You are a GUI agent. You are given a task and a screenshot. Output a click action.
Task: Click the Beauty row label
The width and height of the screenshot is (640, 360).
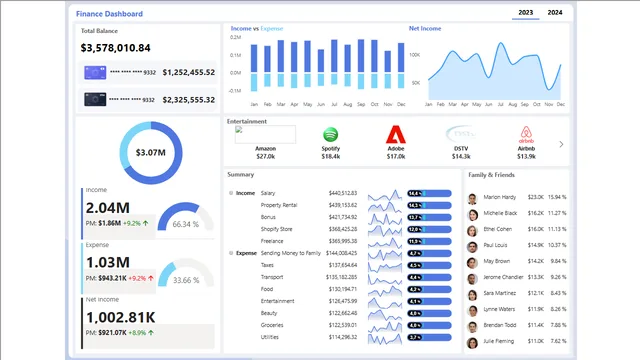tap(269, 313)
